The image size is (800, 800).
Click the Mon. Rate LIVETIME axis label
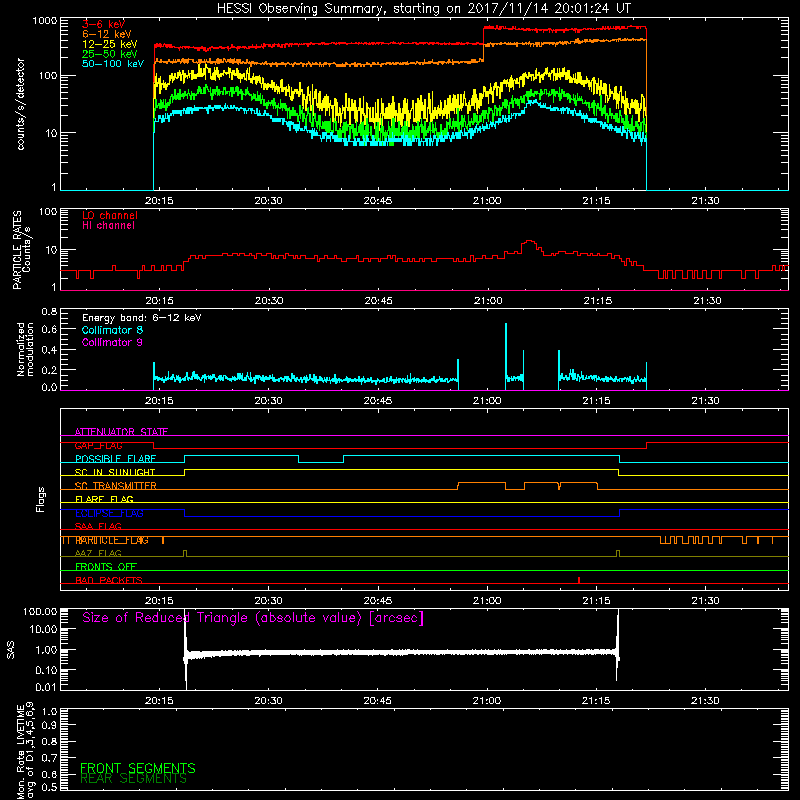pos(25,751)
